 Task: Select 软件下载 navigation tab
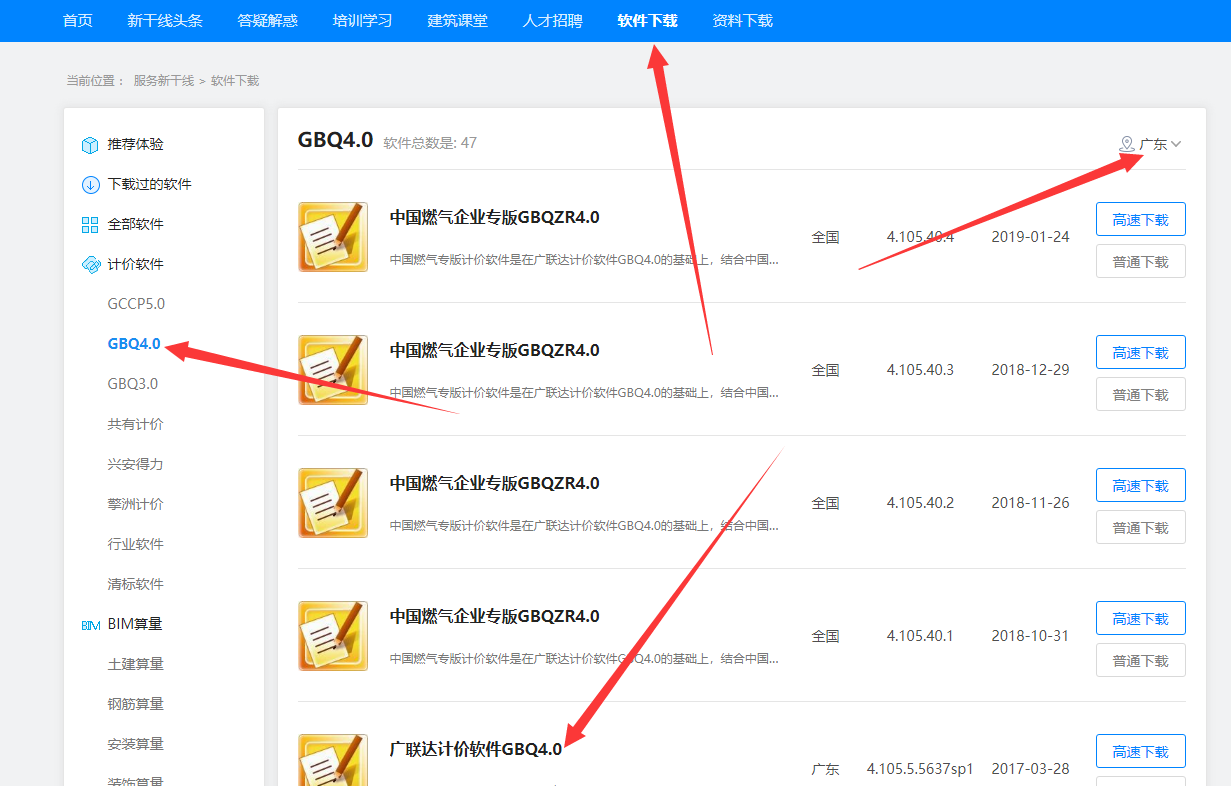click(648, 21)
